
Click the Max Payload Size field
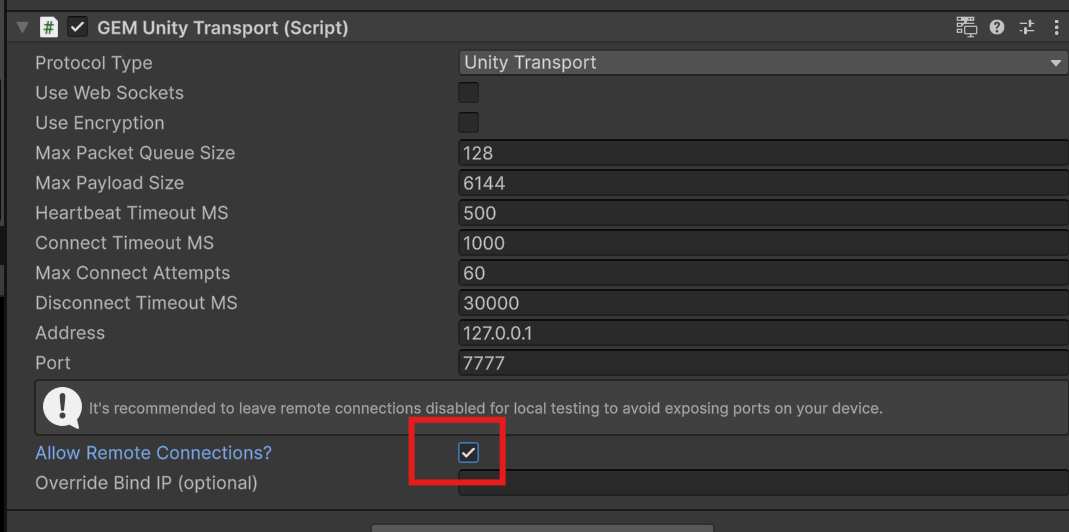point(763,183)
